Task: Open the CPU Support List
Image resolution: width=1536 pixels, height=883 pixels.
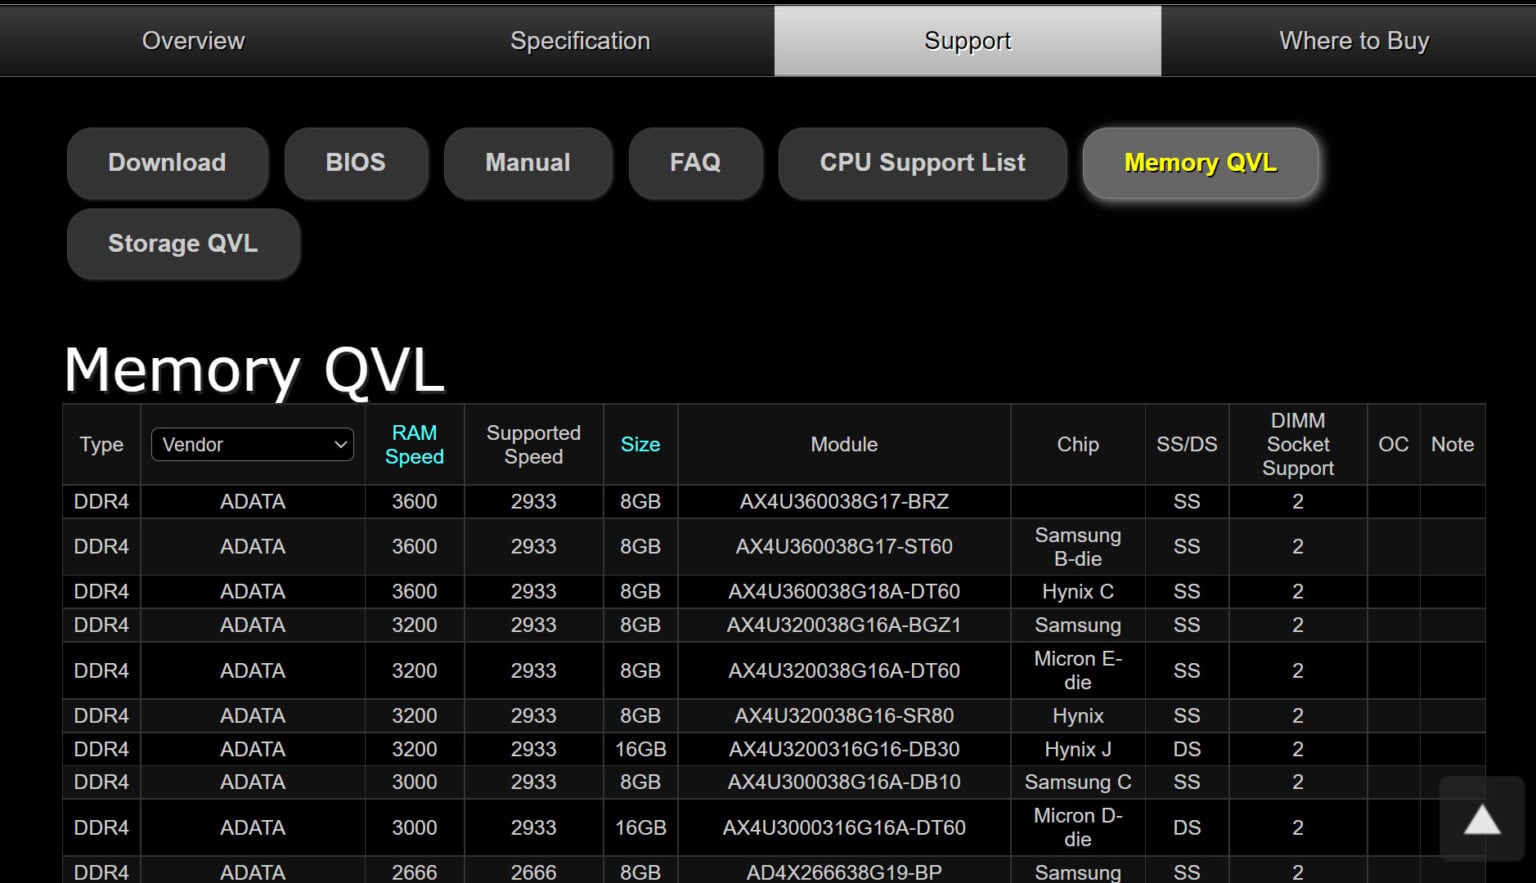Action: tap(922, 162)
